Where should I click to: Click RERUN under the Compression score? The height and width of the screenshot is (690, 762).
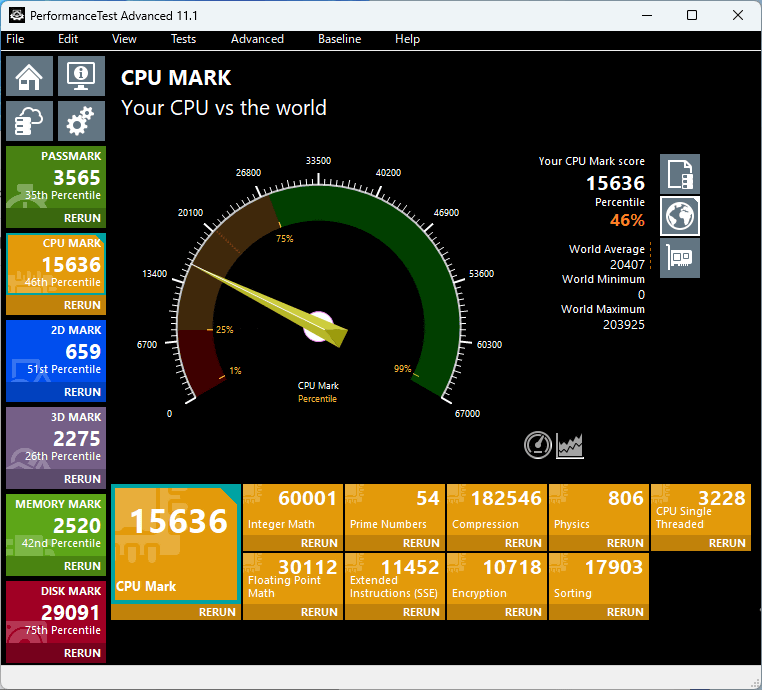click(523, 543)
